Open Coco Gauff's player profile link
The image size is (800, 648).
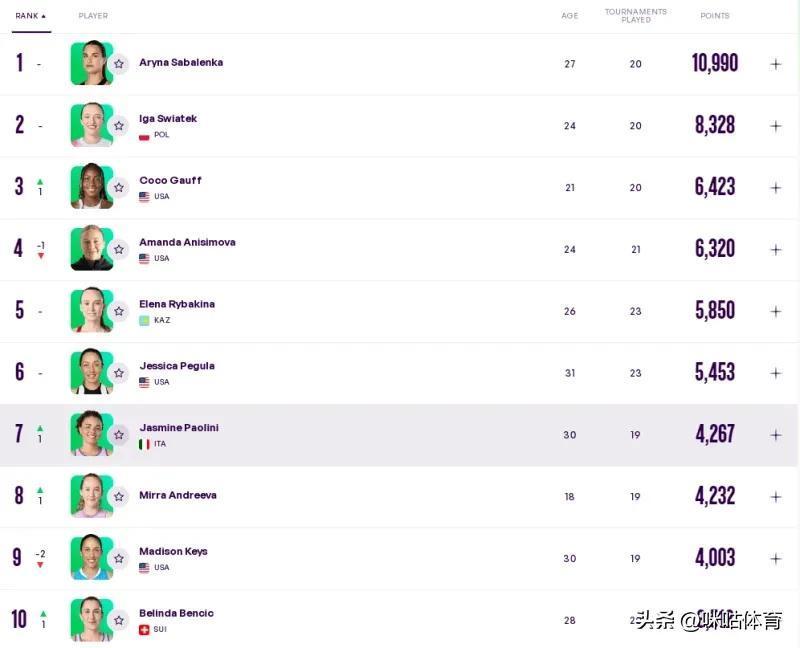pyautogui.click(x=170, y=181)
